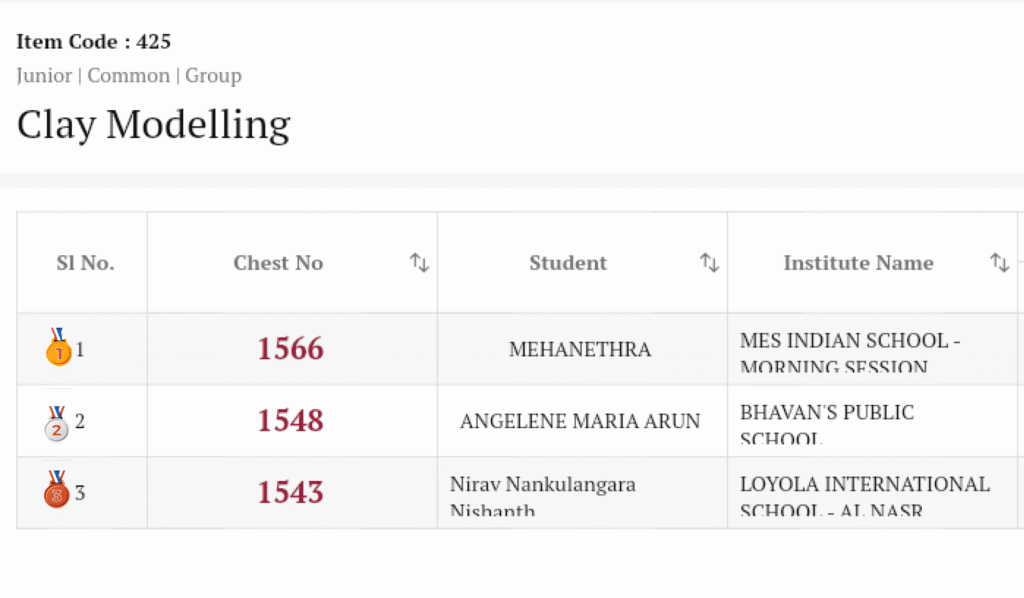Click student Nirav Nankulangara Nishanth

pyautogui.click(x=543, y=493)
